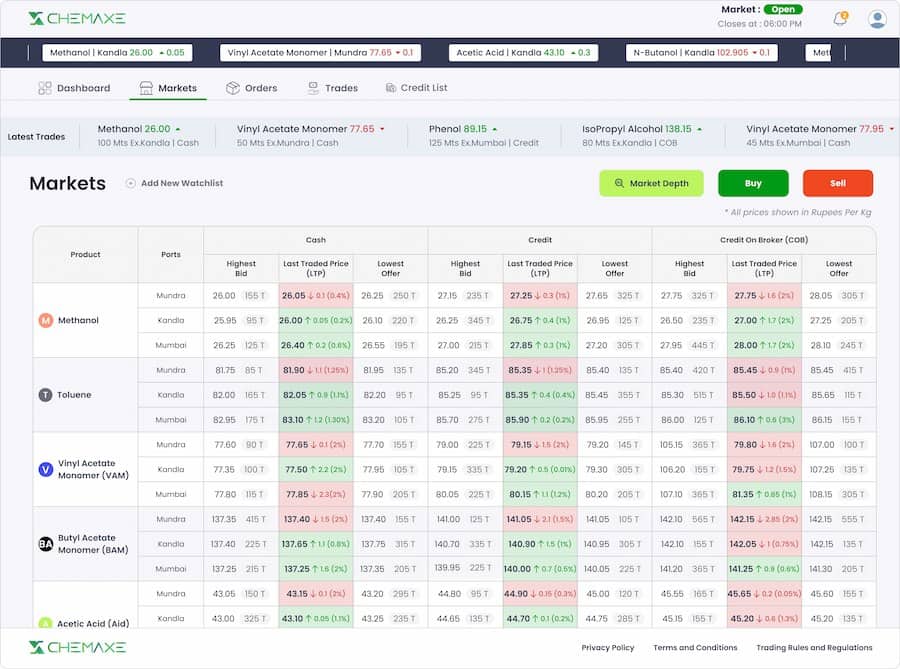Click the Toluene product icon
Screen dimensions: 900x669
click(x=45, y=395)
